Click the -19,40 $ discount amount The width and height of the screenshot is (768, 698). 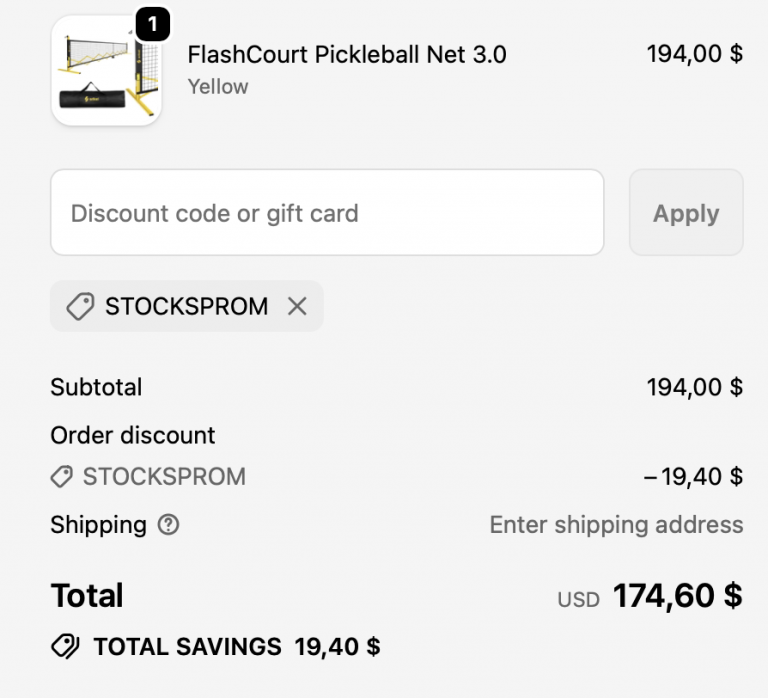tap(693, 477)
